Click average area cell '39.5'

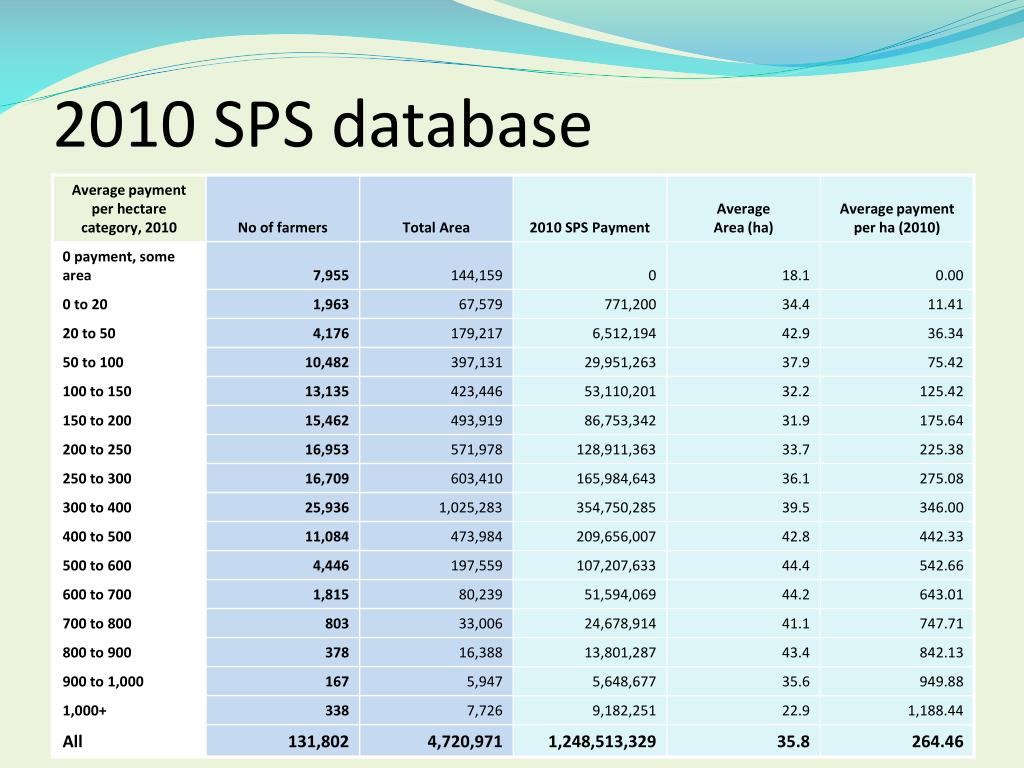[x=795, y=507]
